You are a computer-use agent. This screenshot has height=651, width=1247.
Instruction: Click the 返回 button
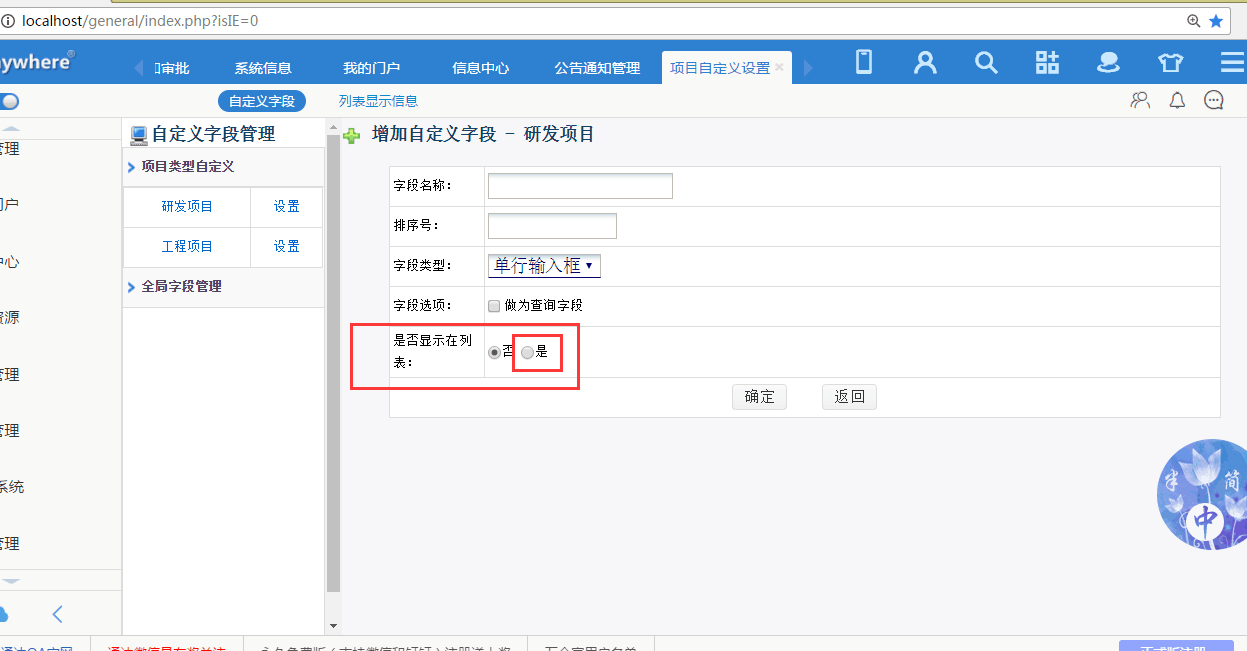[849, 397]
